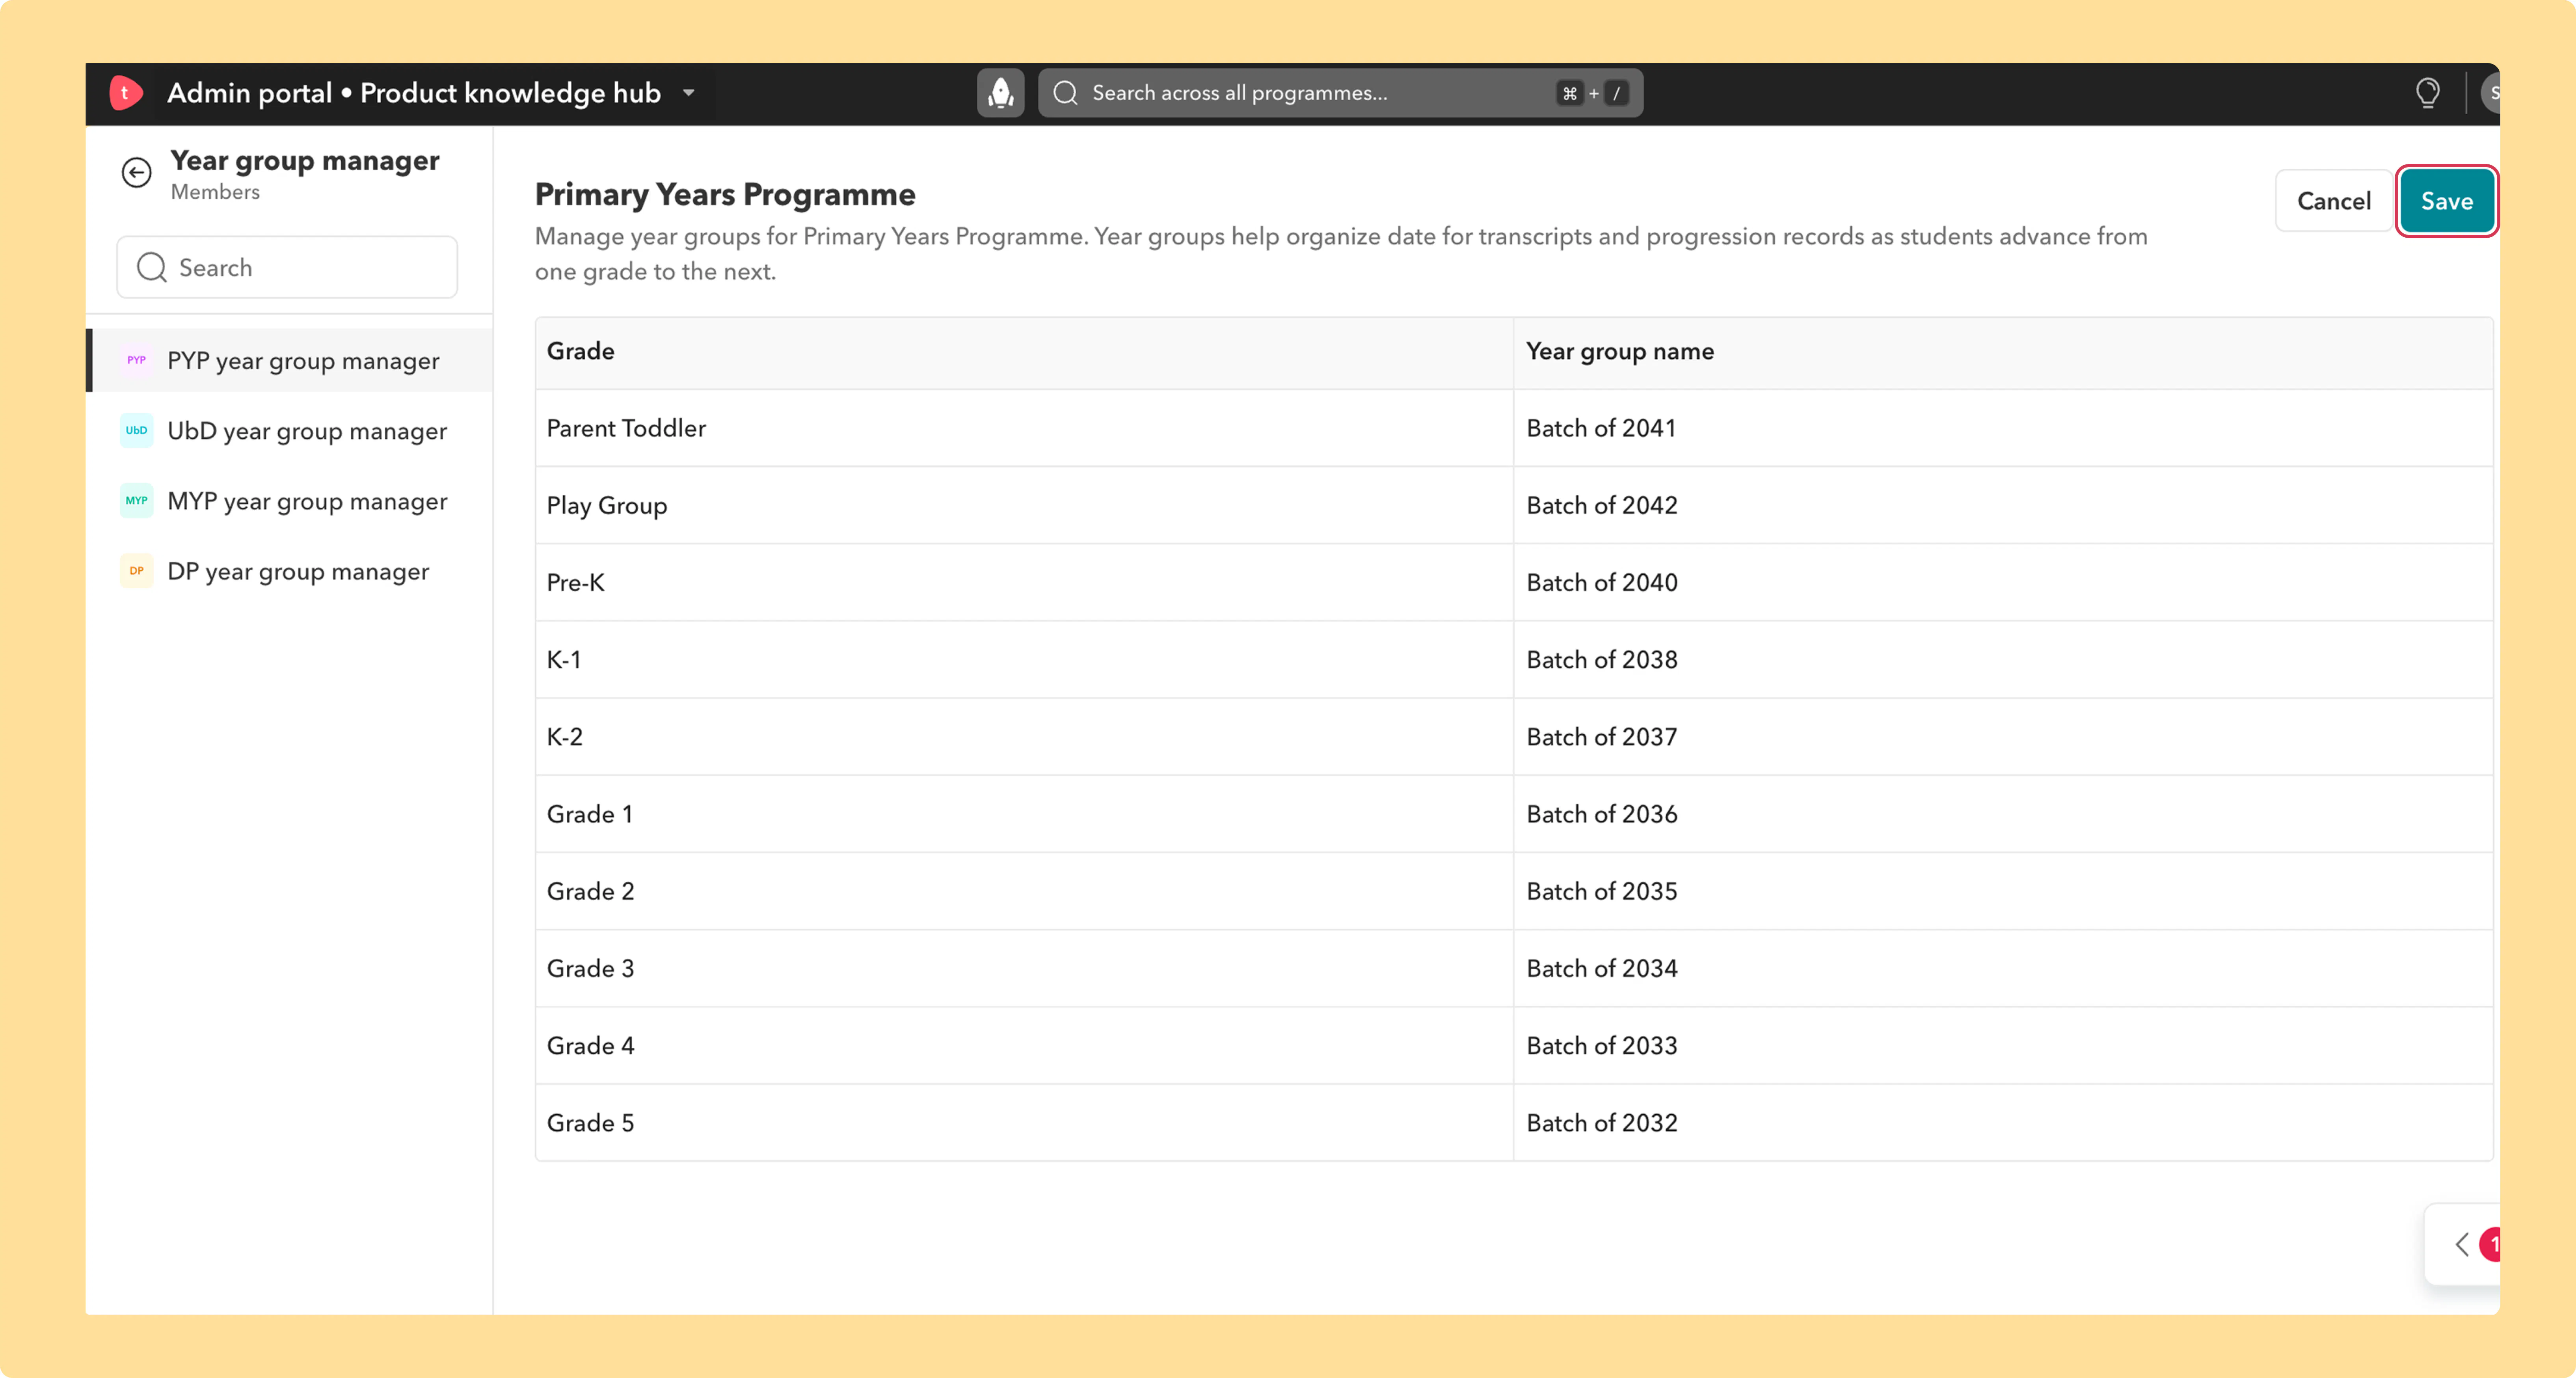Open the Admin portal dropdown arrow
Screen dimensions: 2576x1378
(688, 93)
